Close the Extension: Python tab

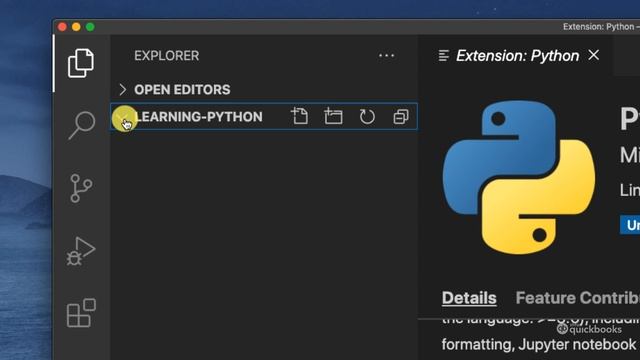click(593, 55)
